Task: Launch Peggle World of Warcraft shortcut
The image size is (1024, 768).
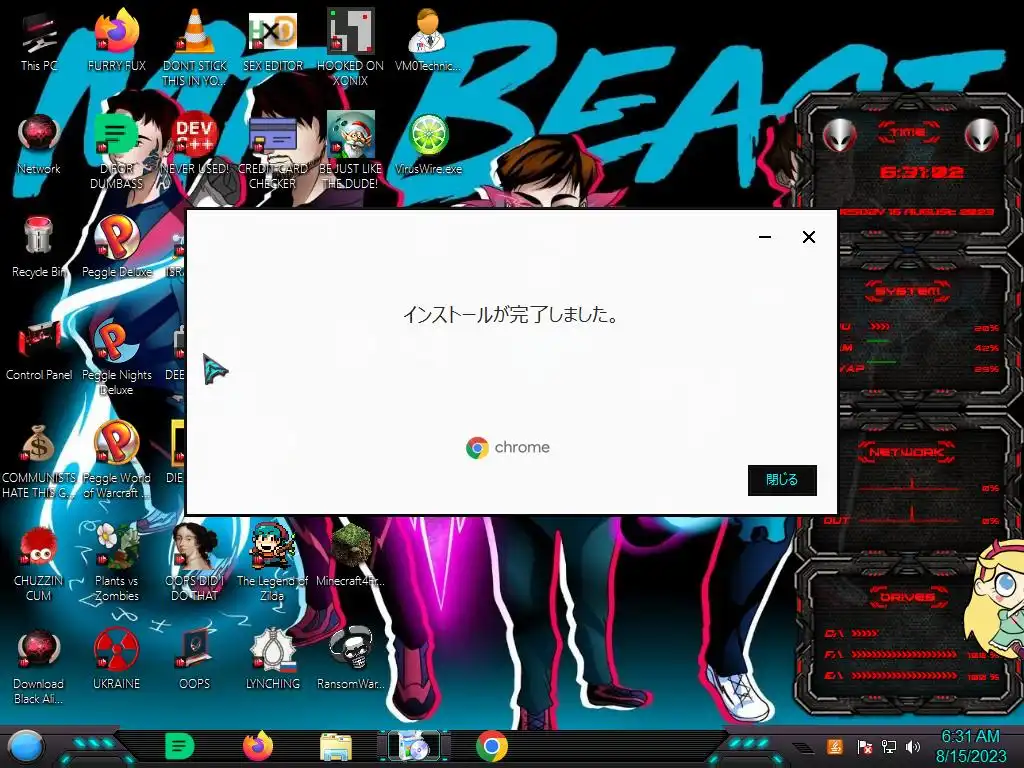Action: click(x=117, y=460)
